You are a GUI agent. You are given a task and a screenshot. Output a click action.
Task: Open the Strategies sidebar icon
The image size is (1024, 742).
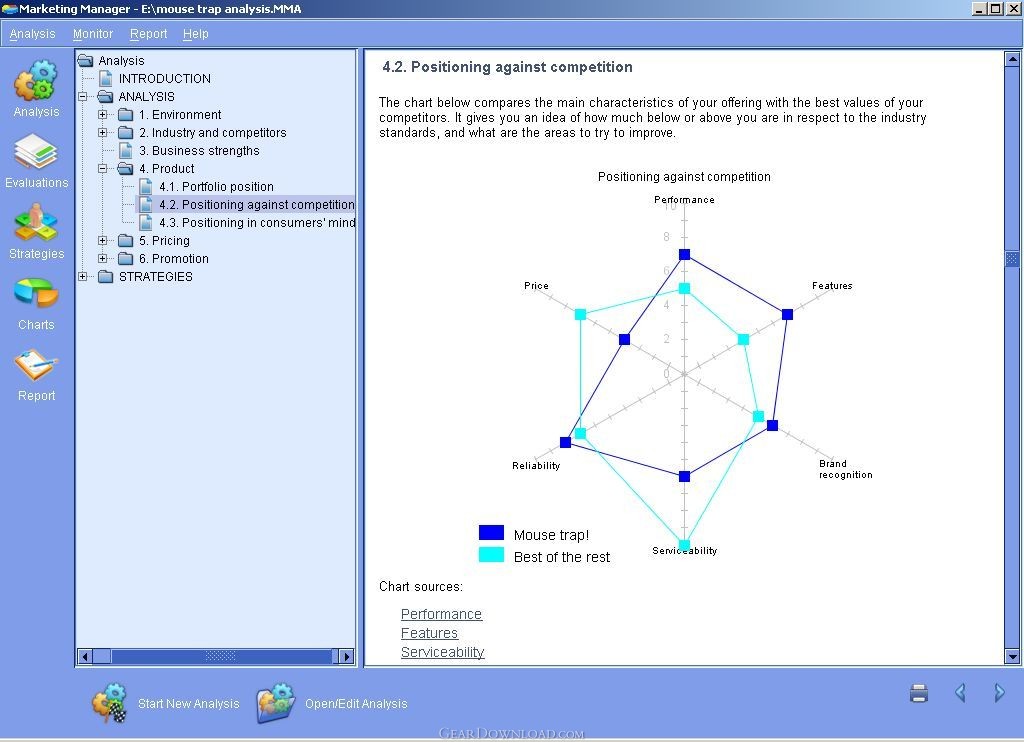[x=36, y=223]
